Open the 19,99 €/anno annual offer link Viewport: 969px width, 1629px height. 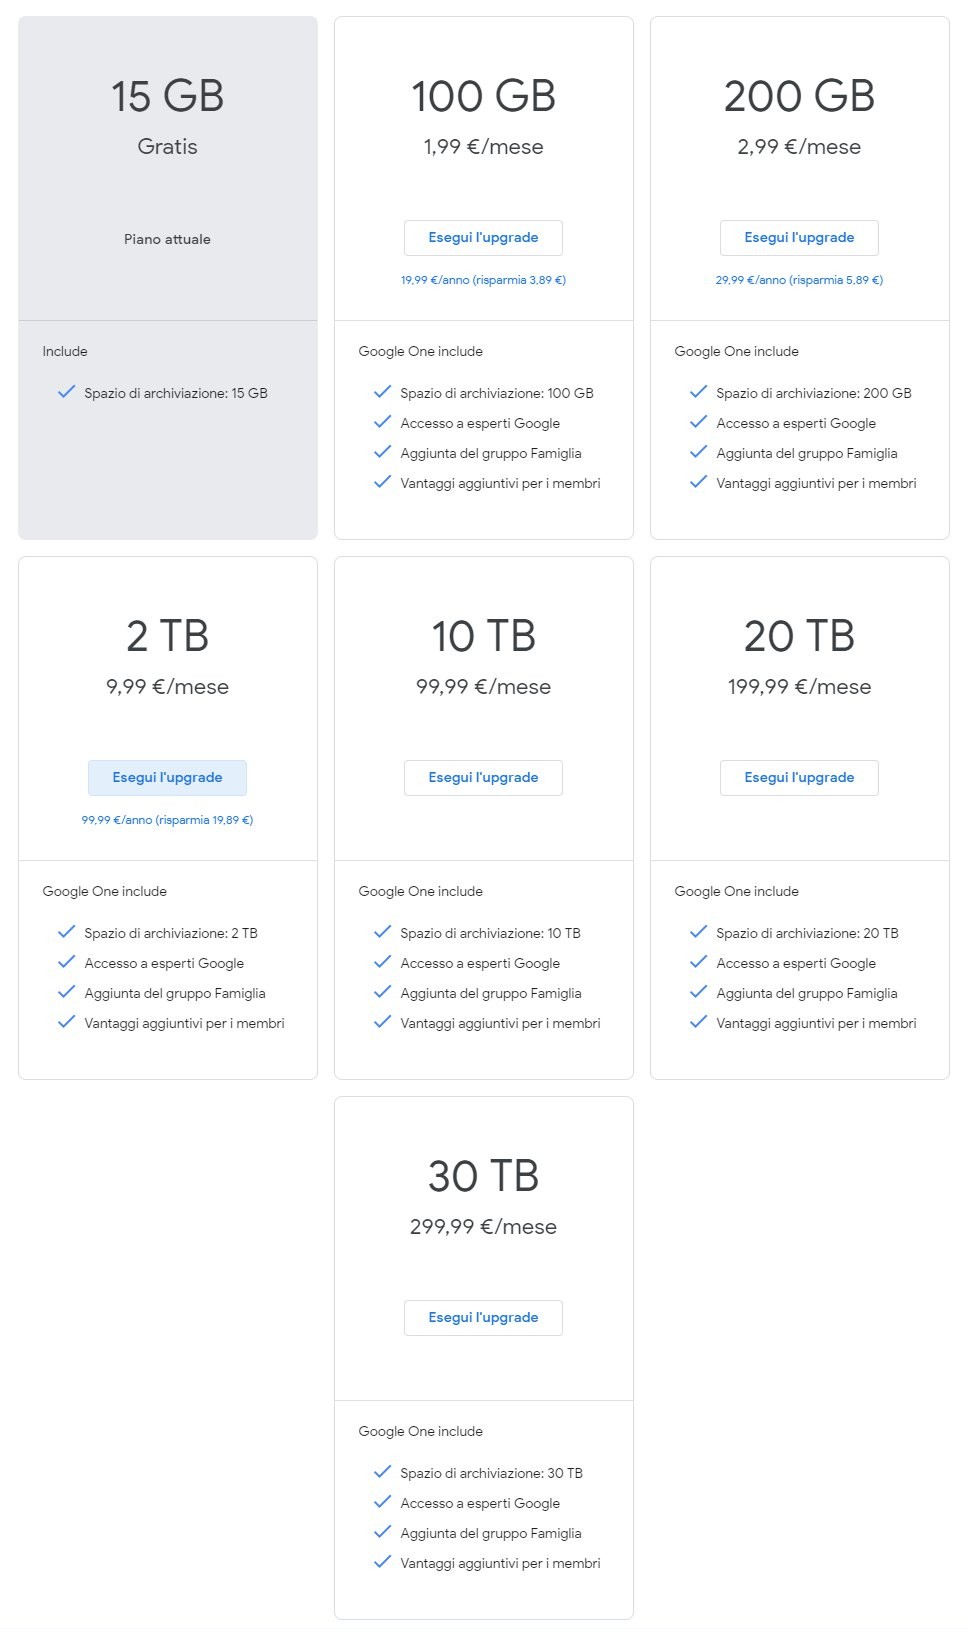click(x=483, y=280)
